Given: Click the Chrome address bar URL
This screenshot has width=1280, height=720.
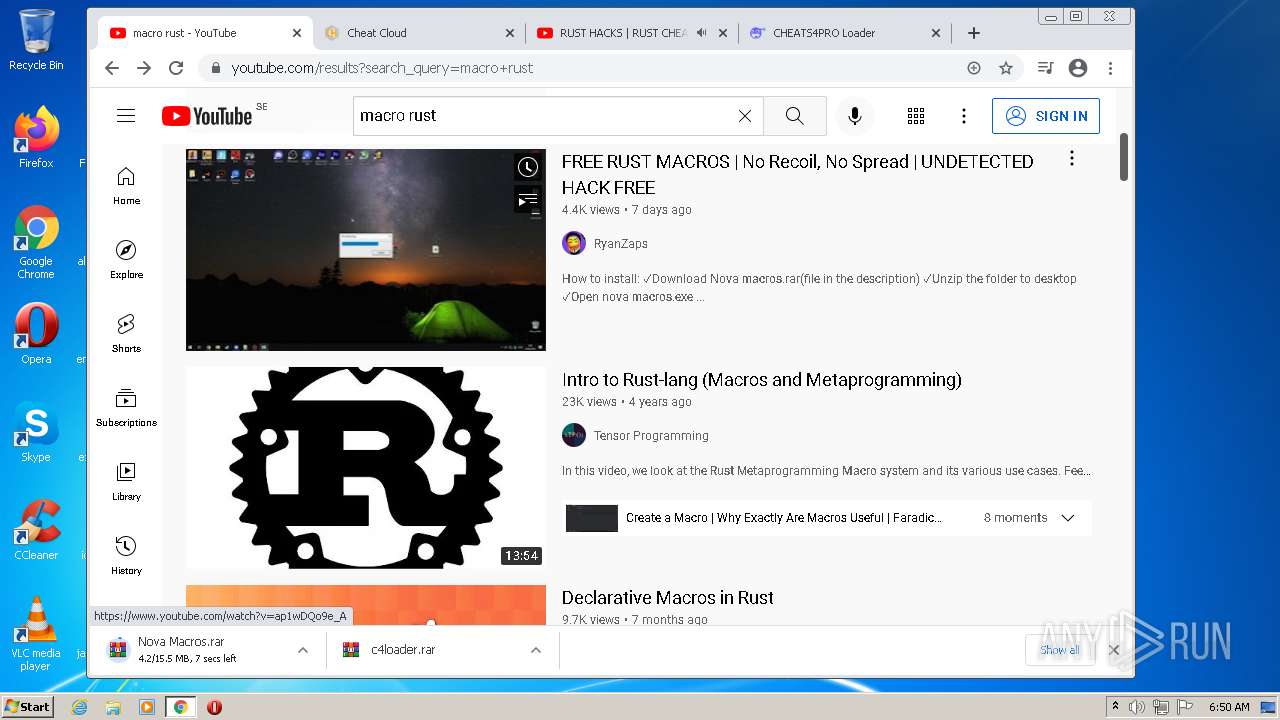Looking at the screenshot, I should (383, 68).
